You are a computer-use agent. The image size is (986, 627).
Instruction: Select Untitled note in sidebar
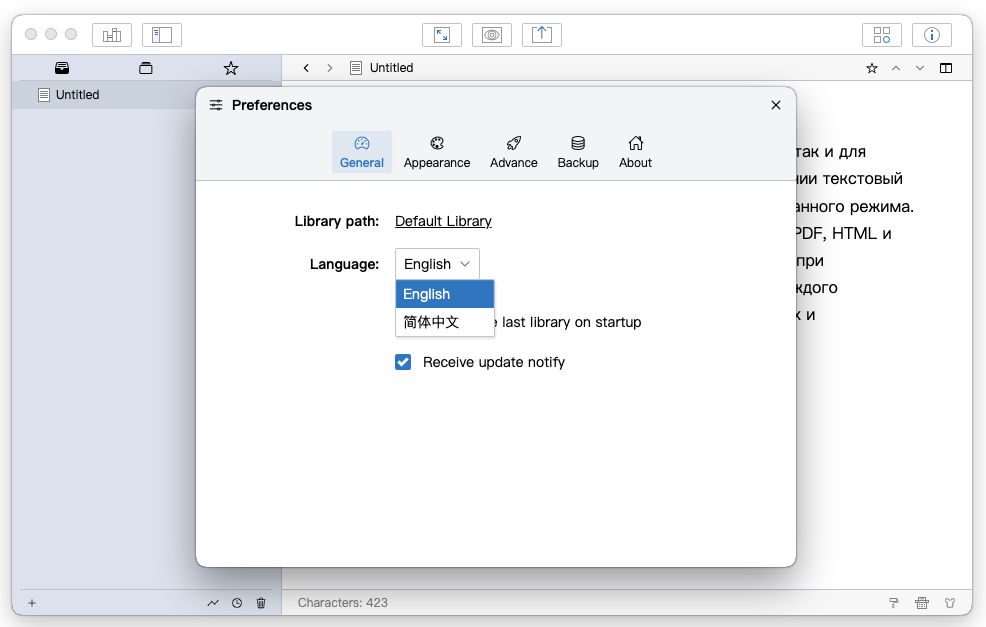click(77, 95)
